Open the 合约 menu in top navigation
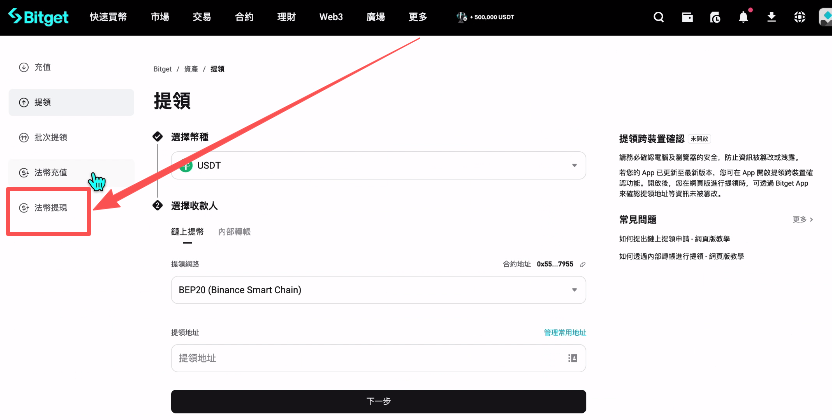Screen dimensions: 832x420 pos(244,17)
